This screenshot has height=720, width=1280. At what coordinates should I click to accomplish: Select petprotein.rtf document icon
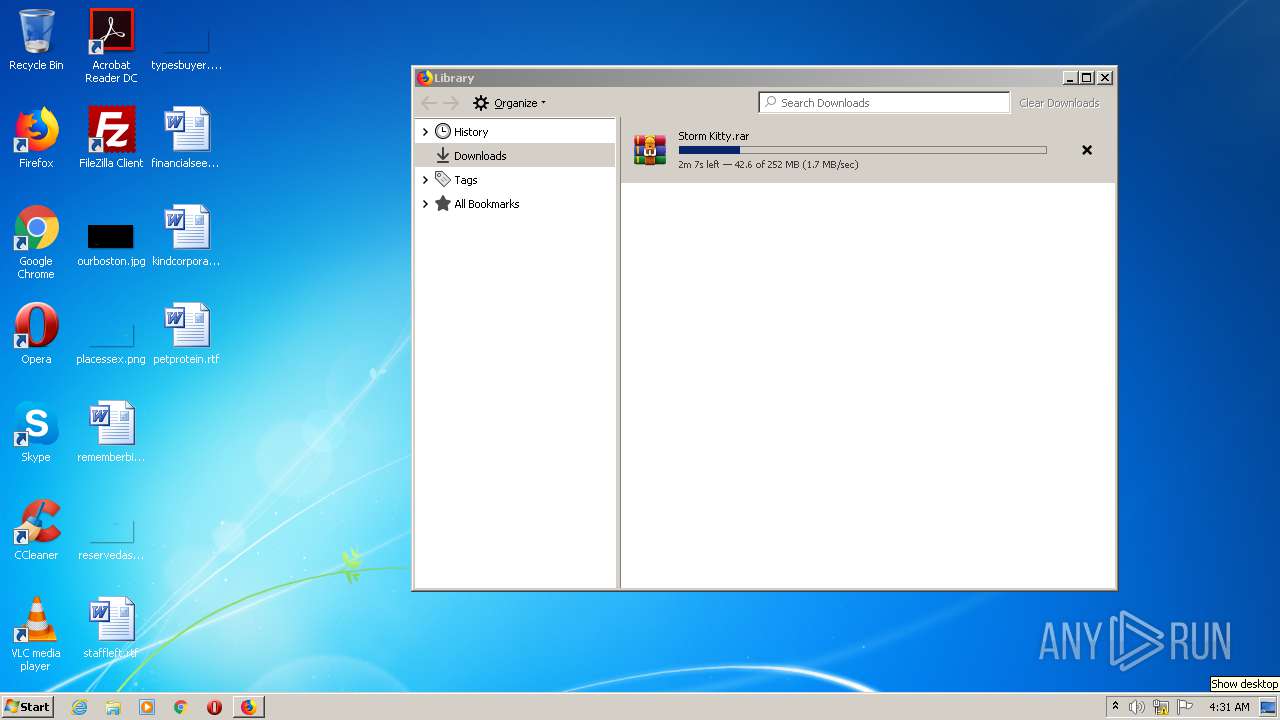[x=186, y=334]
